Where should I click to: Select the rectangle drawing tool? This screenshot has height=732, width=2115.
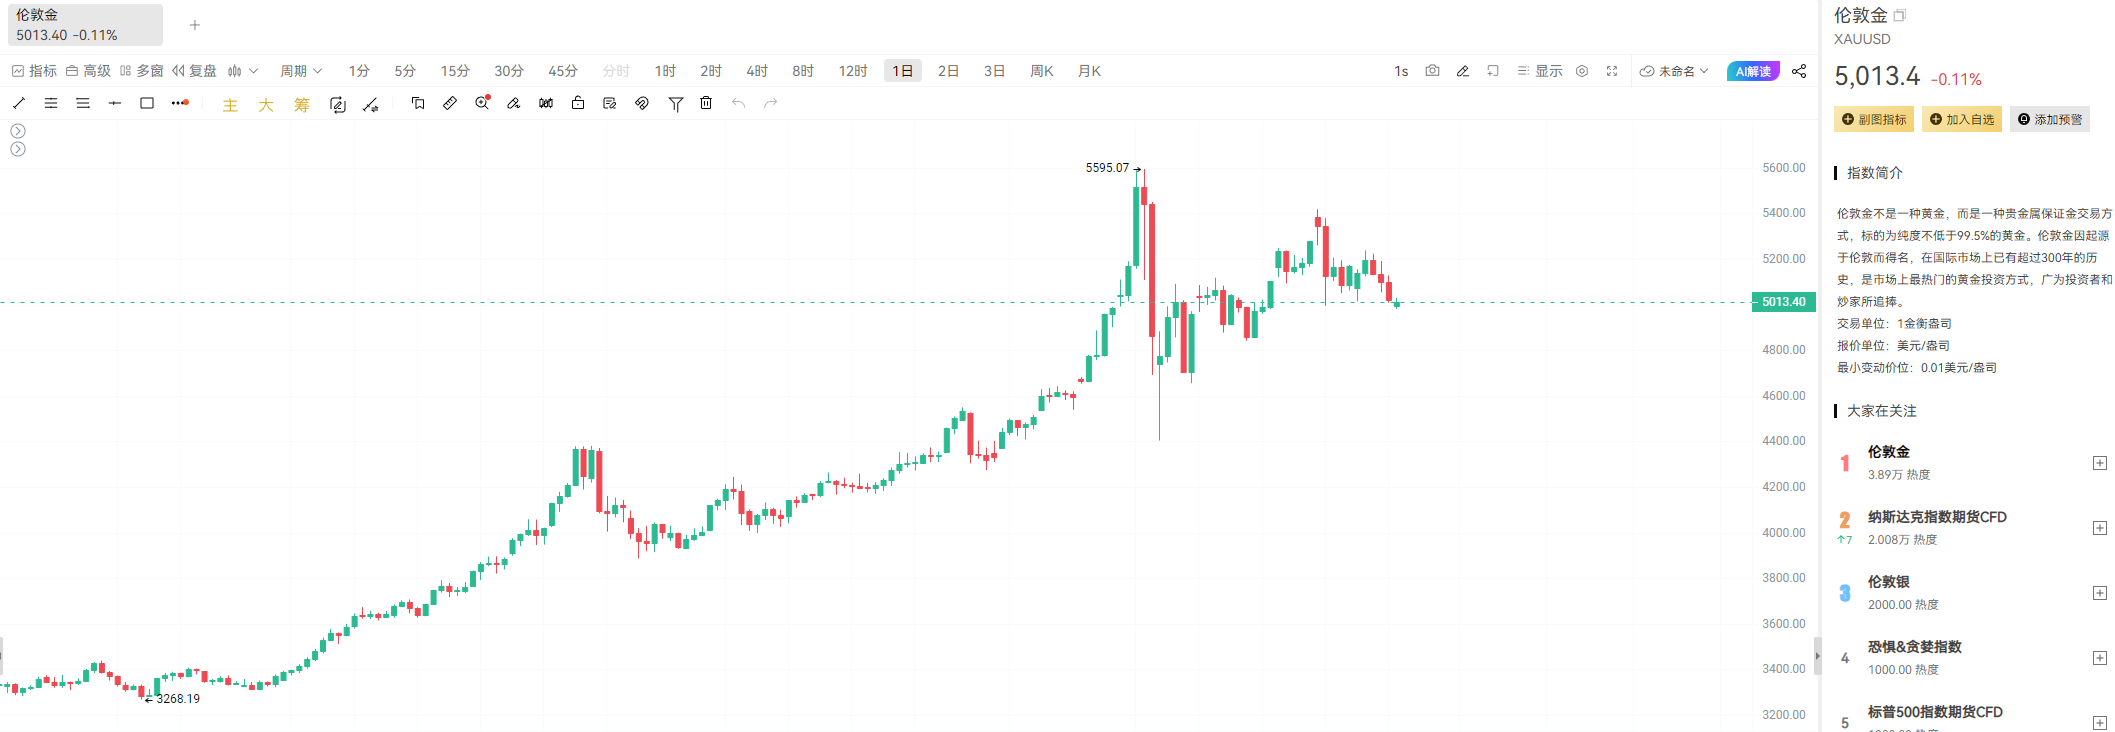147,103
